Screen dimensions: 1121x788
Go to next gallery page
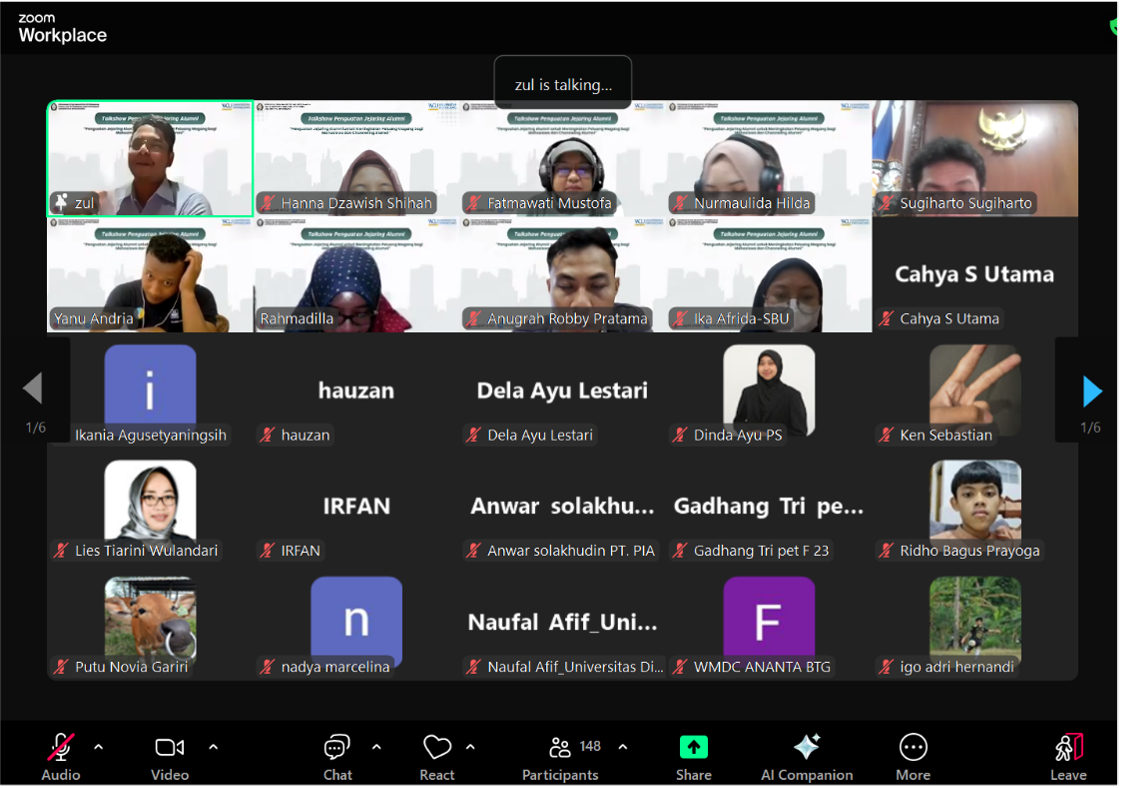point(1092,391)
